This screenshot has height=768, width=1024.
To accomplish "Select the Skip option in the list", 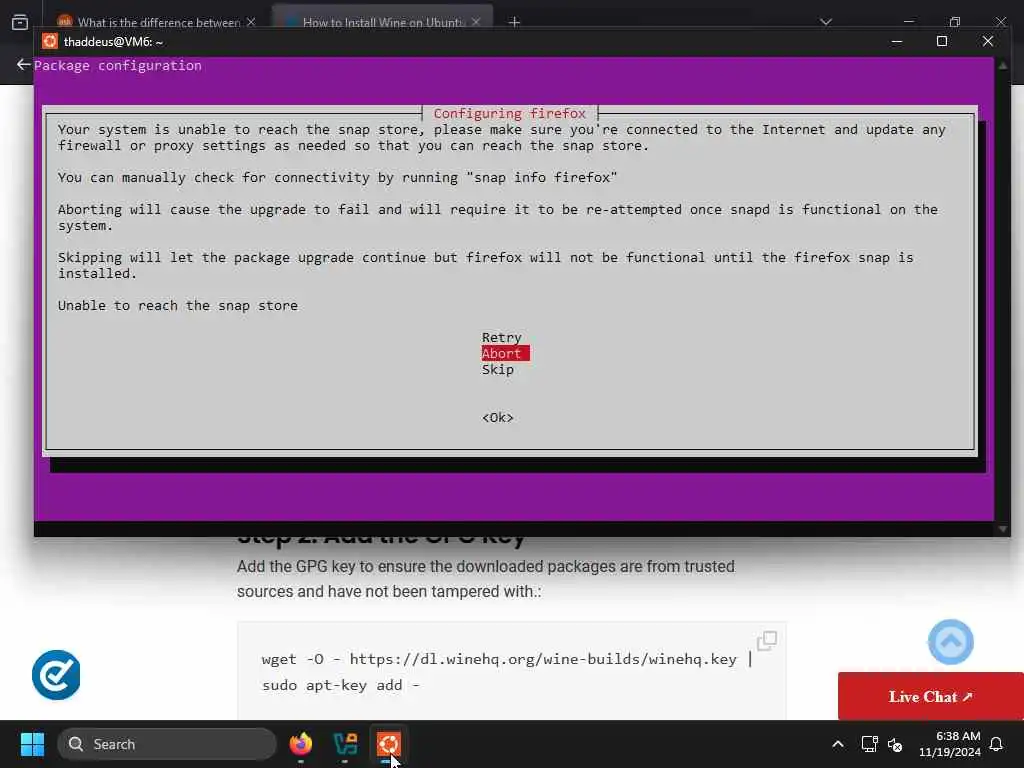I will point(498,370).
